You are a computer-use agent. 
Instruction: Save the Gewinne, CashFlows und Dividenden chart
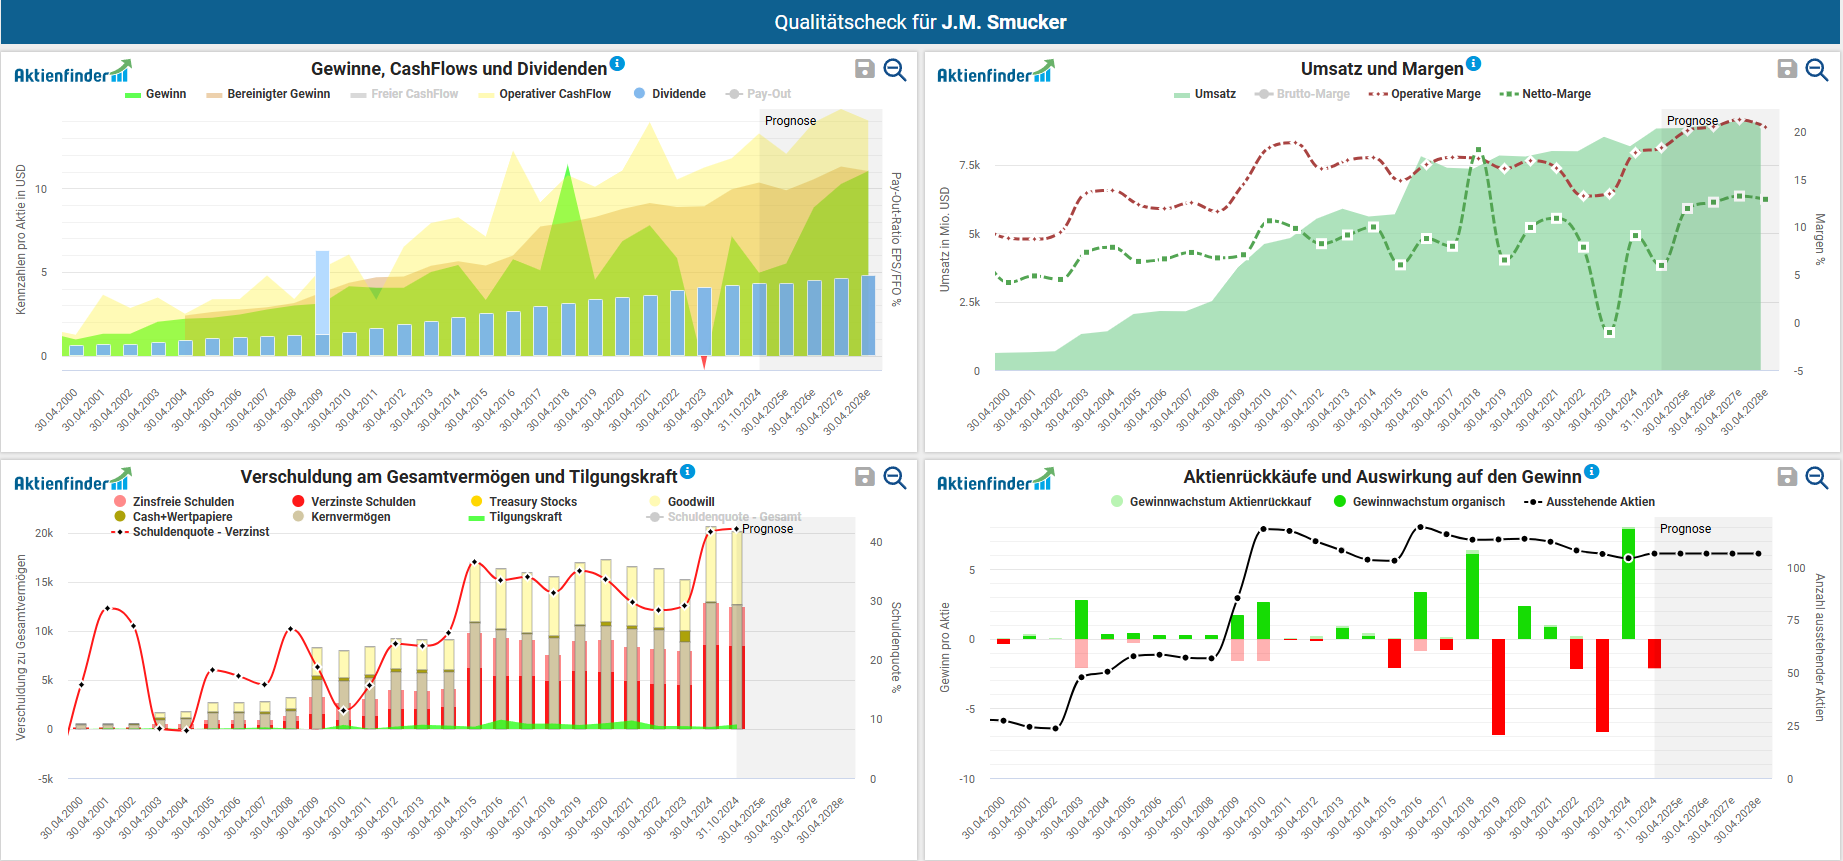click(x=865, y=69)
